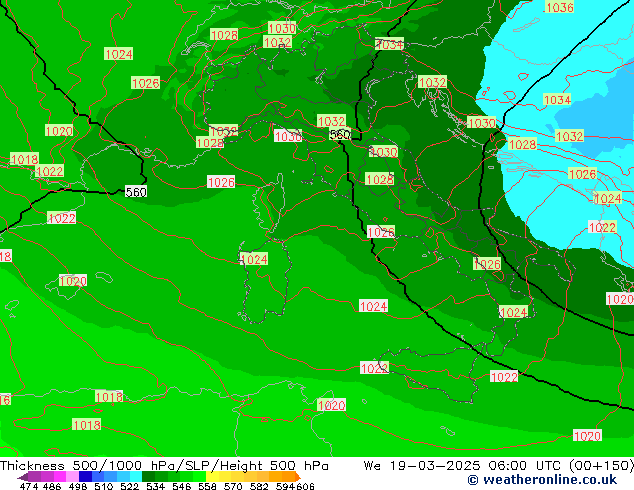This screenshot has width=634, height=490.
Task: Click the 1022 label over western Sicily
Action: 374,368
